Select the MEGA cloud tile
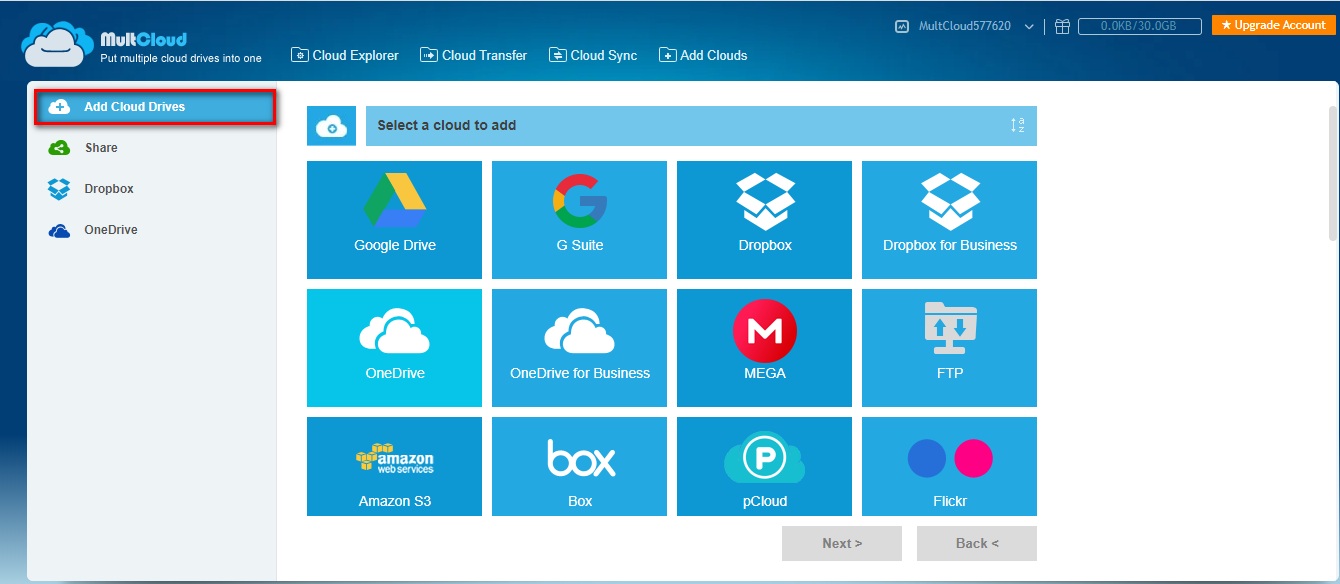 coord(764,347)
